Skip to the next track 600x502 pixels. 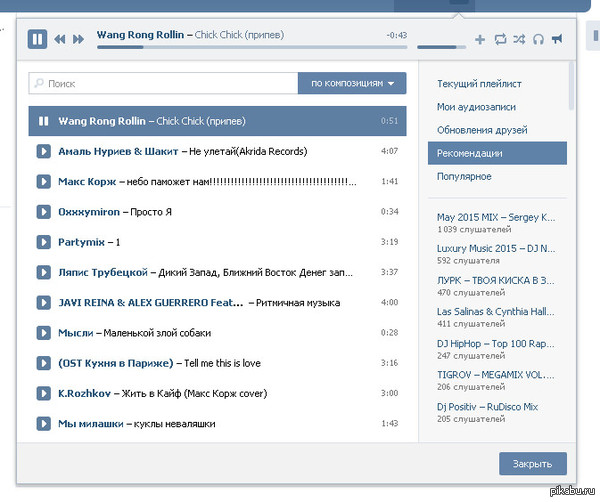coord(77,40)
